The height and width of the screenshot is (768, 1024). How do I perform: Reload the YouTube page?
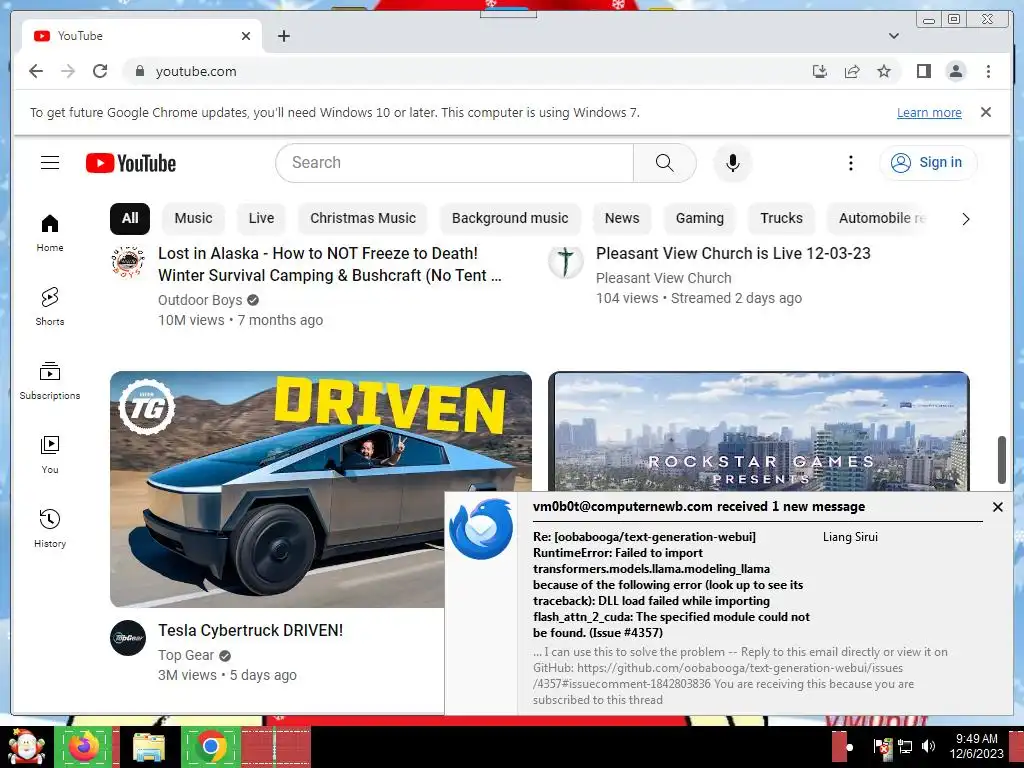(100, 71)
